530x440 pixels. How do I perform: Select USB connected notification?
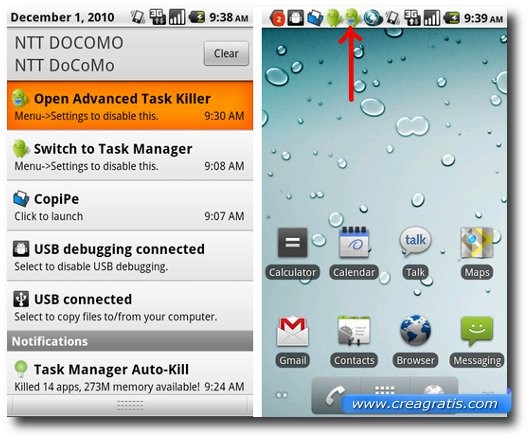(130, 307)
